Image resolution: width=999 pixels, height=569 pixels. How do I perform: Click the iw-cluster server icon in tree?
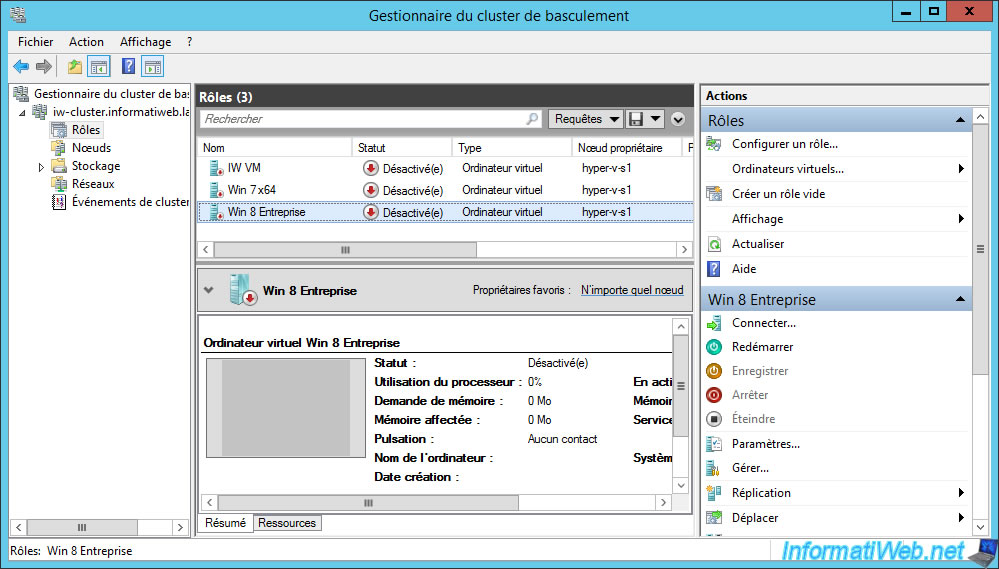point(40,112)
